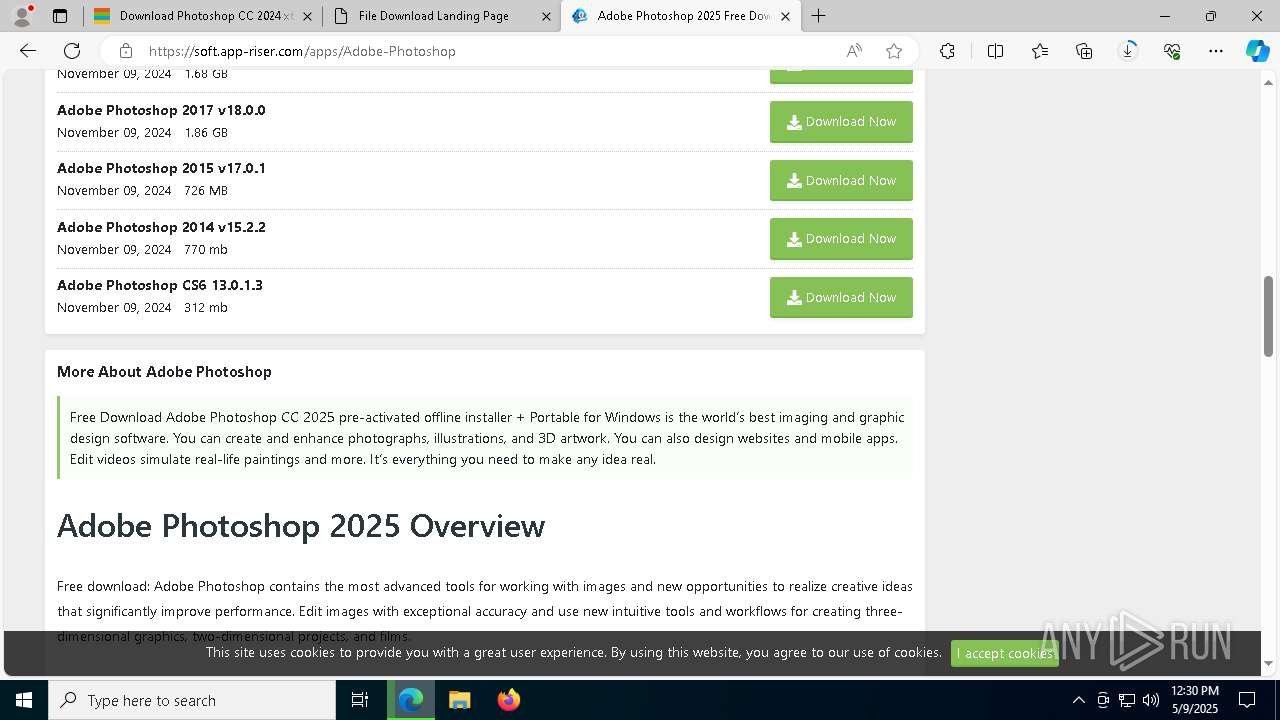
Task: Open Settings and more ellipsis menu
Action: point(1216,51)
